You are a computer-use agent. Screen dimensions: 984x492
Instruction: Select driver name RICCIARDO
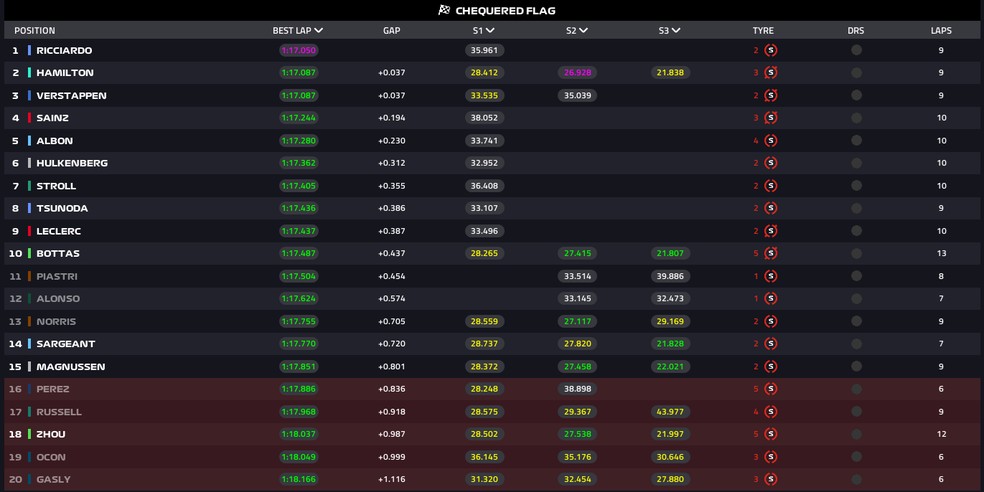tap(64, 50)
